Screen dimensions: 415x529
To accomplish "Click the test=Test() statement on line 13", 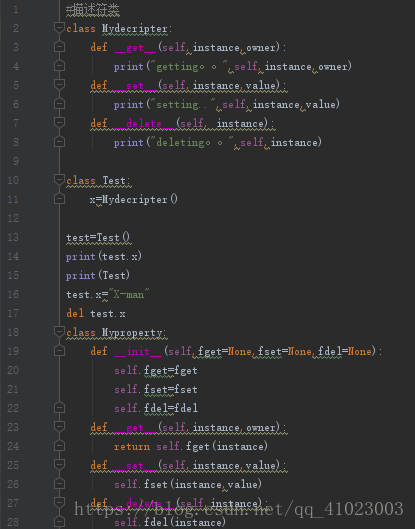I will (x=98, y=238).
